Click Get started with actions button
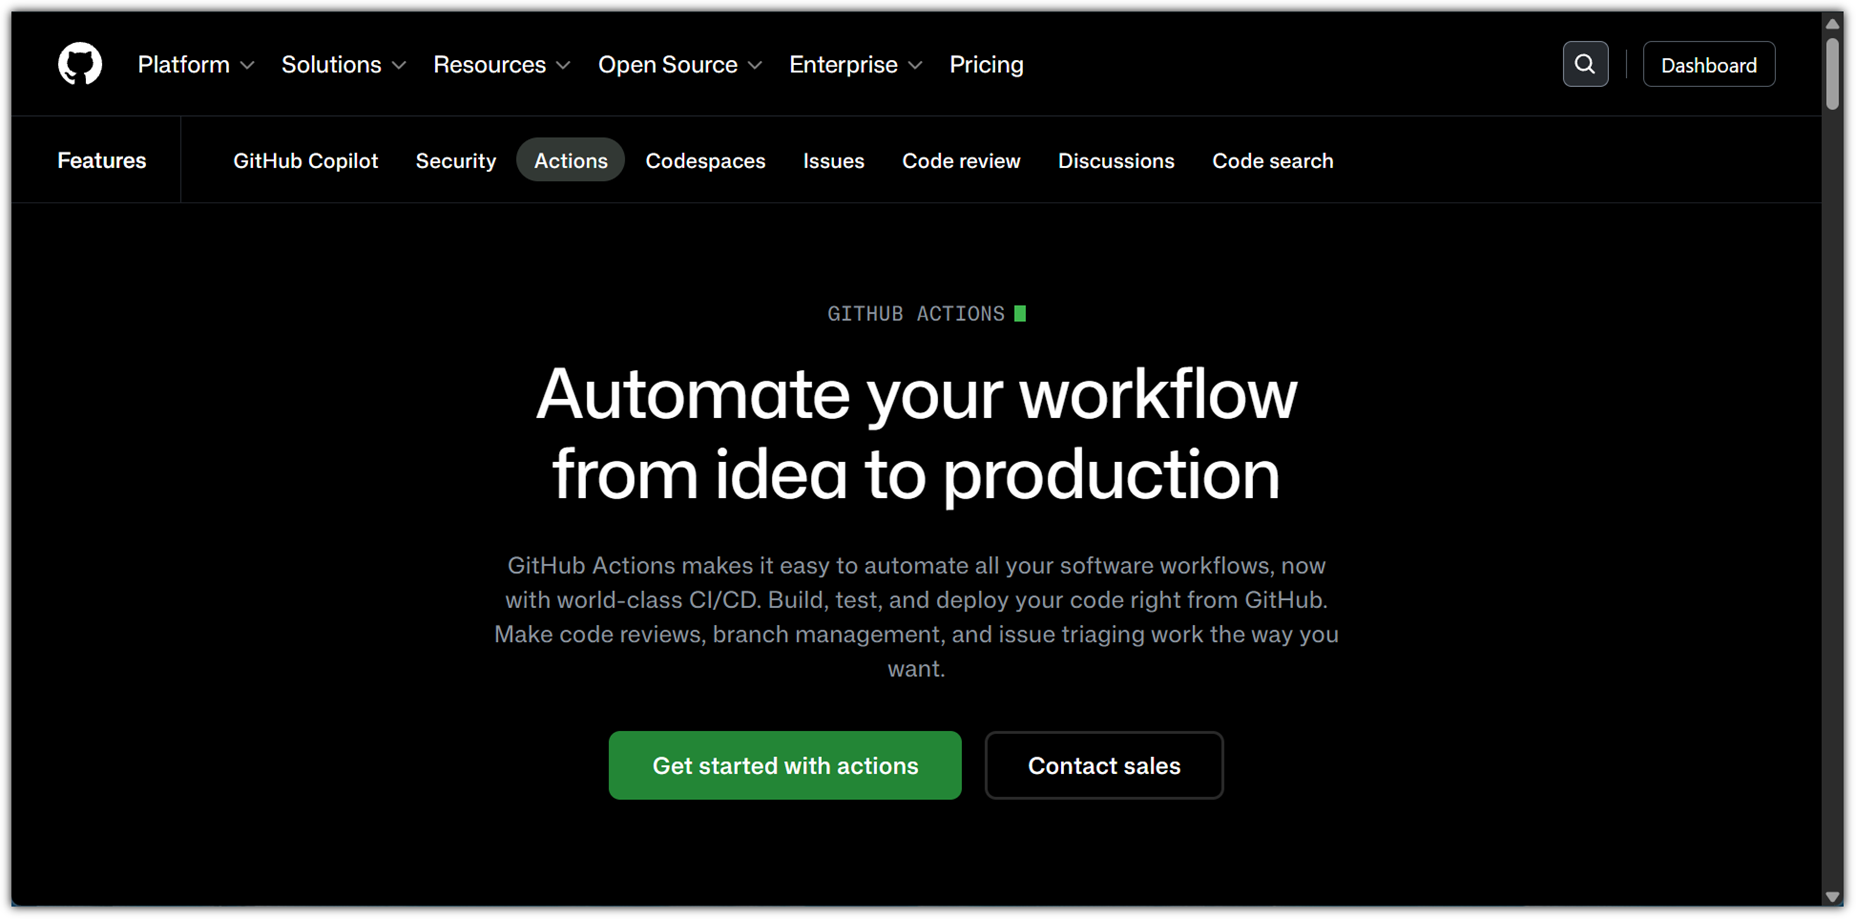Screen dimensions: 1856x919 (785, 765)
